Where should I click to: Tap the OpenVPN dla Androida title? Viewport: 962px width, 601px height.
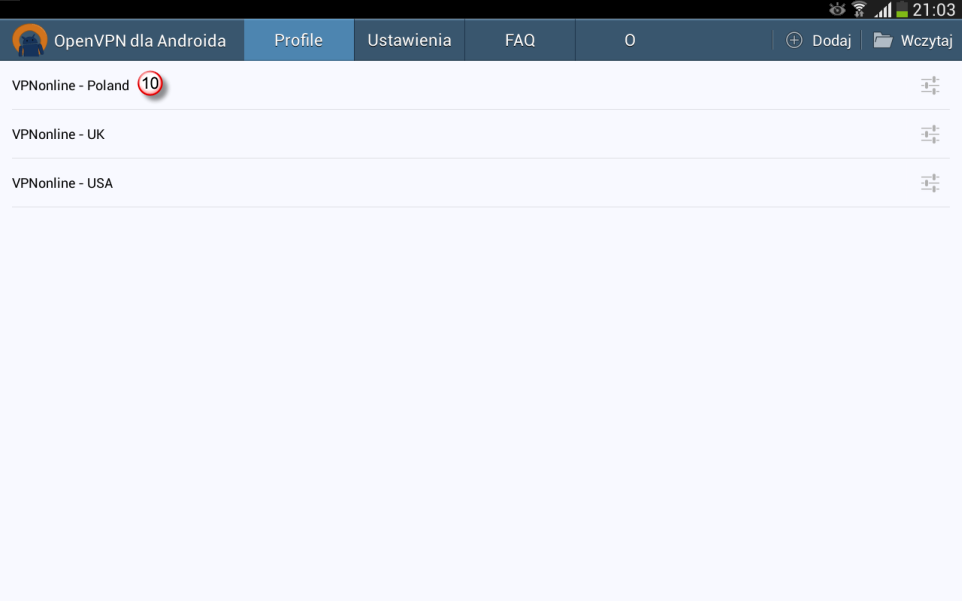140,40
